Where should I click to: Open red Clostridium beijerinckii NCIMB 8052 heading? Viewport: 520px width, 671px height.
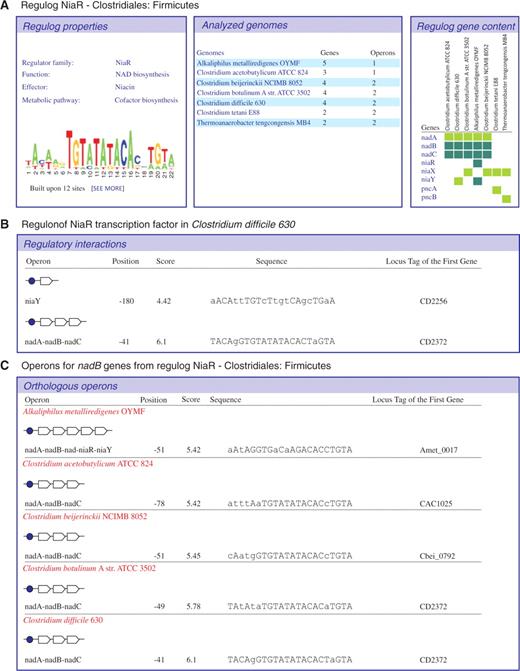[x=85, y=517]
